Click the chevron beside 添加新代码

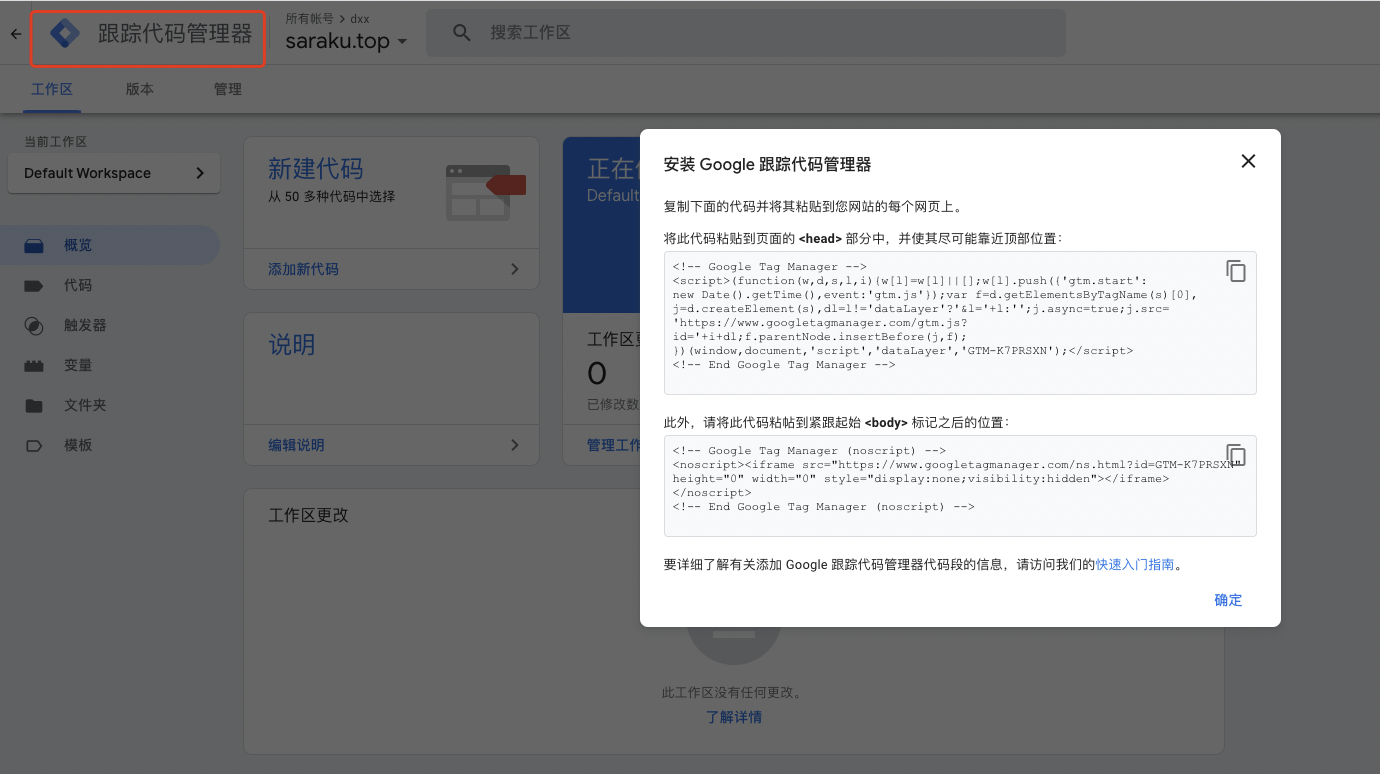click(514, 269)
